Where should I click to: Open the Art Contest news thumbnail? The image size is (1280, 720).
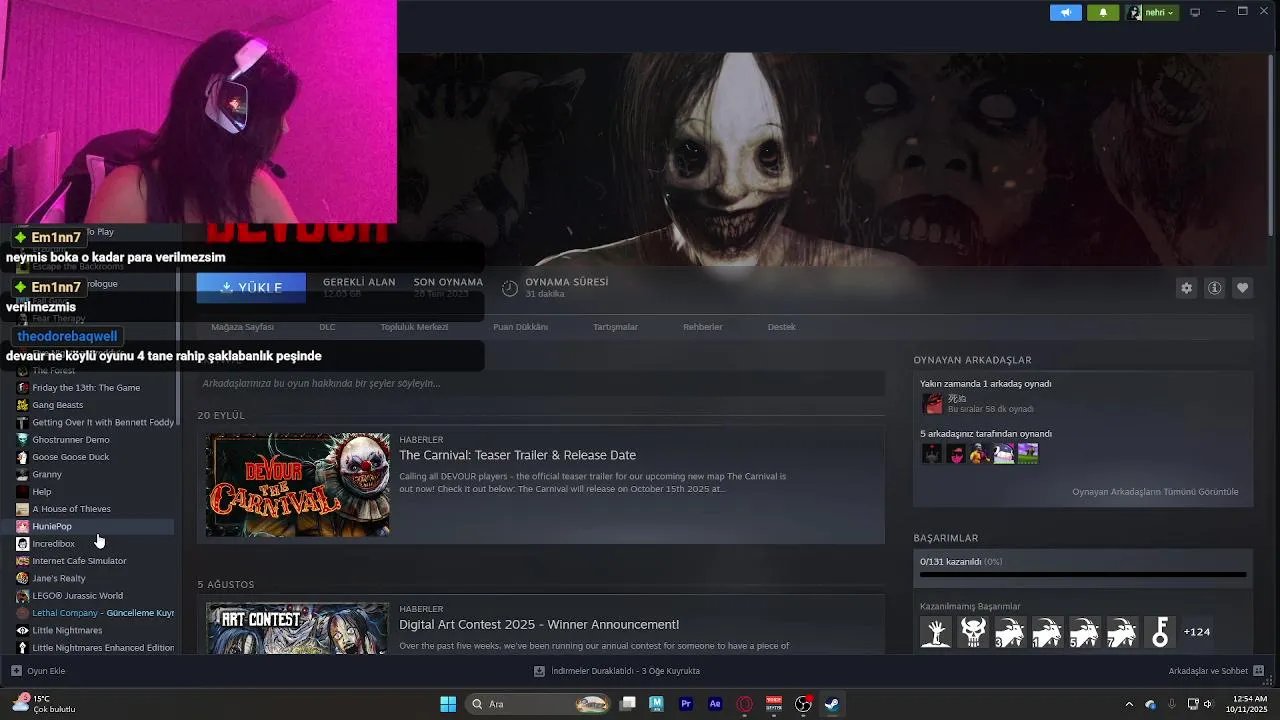tap(298, 628)
